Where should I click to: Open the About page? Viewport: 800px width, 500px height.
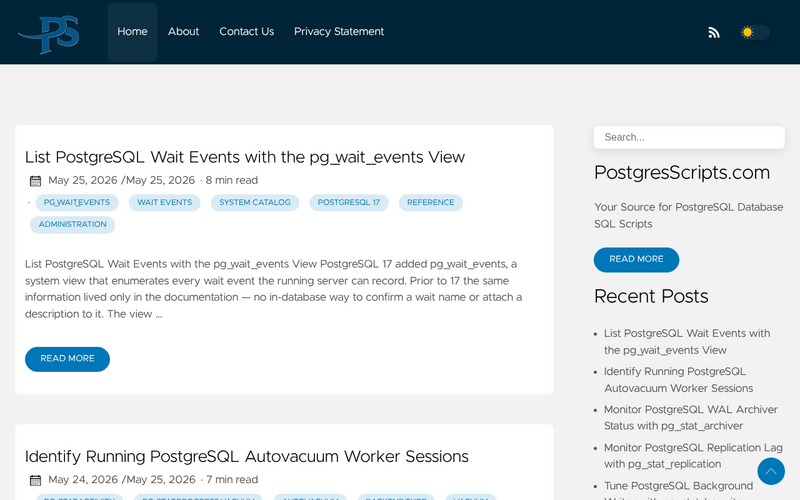click(x=183, y=32)
